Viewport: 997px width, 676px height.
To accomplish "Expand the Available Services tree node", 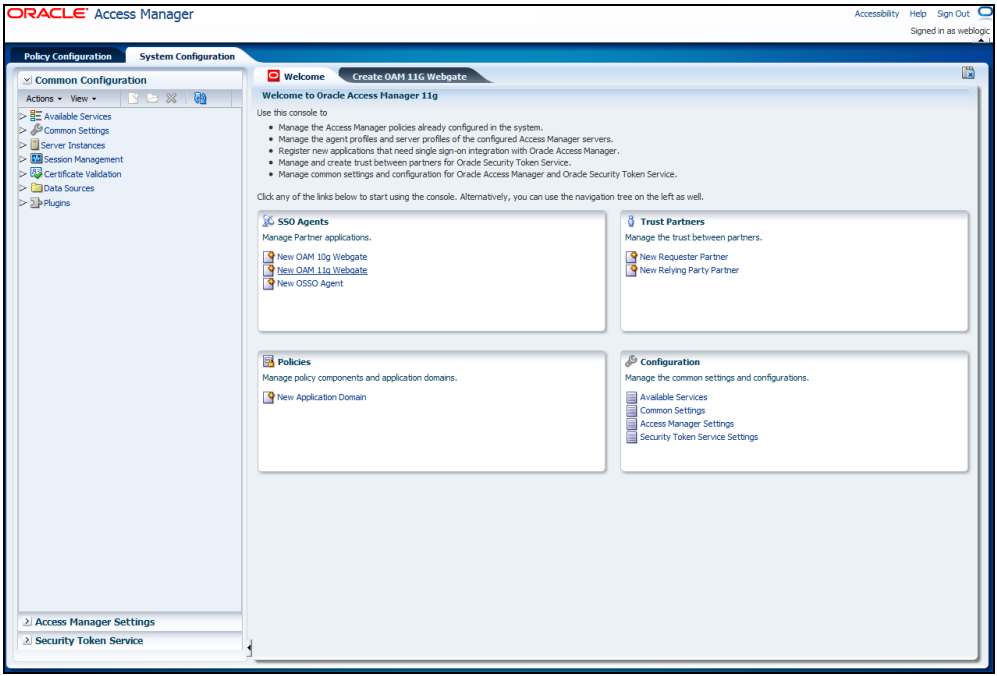I will pos(24,116).
